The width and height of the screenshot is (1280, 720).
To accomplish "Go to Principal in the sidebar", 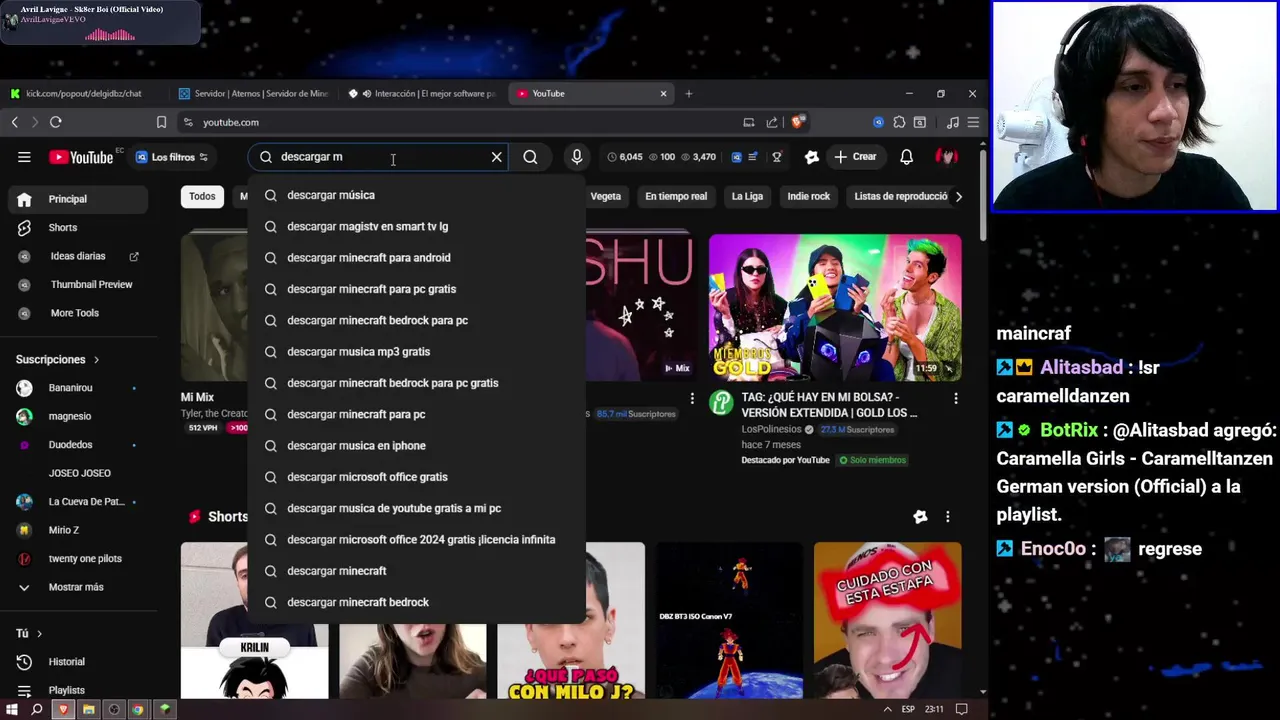I will tap(78, 199).
